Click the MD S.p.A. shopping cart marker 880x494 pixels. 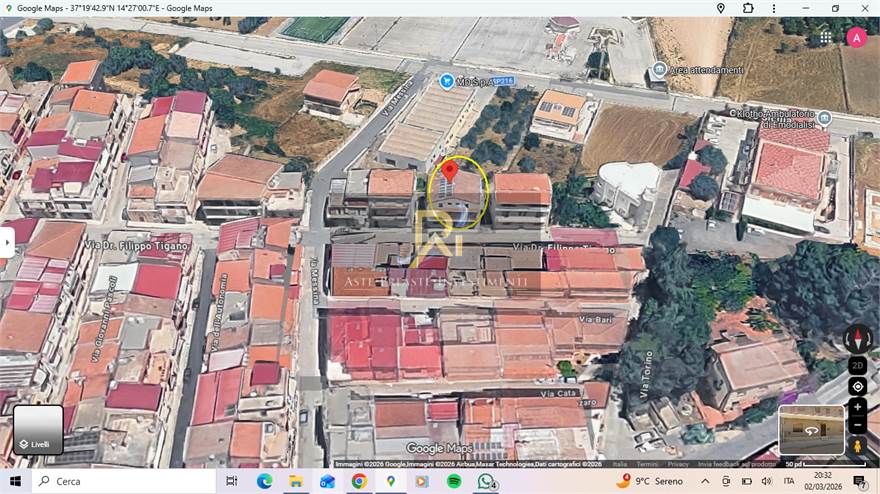click(447, 80)
